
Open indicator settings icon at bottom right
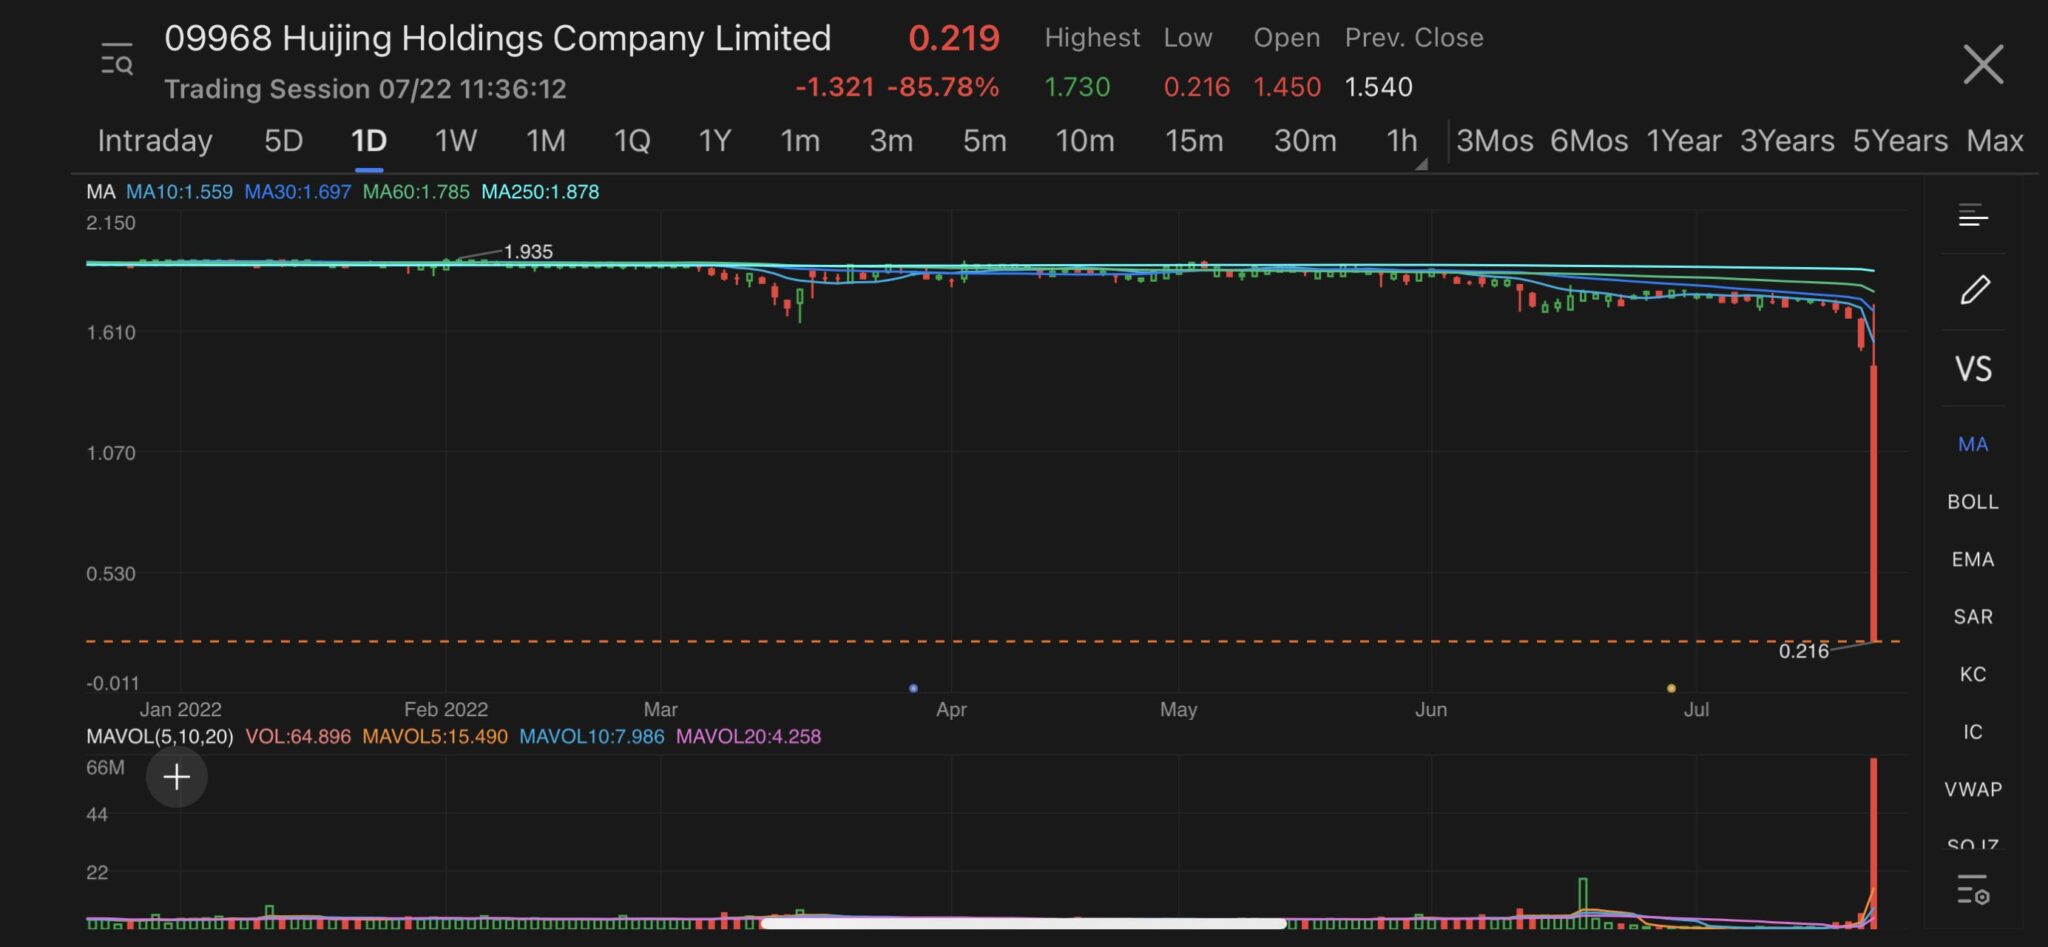[1973, 889]
